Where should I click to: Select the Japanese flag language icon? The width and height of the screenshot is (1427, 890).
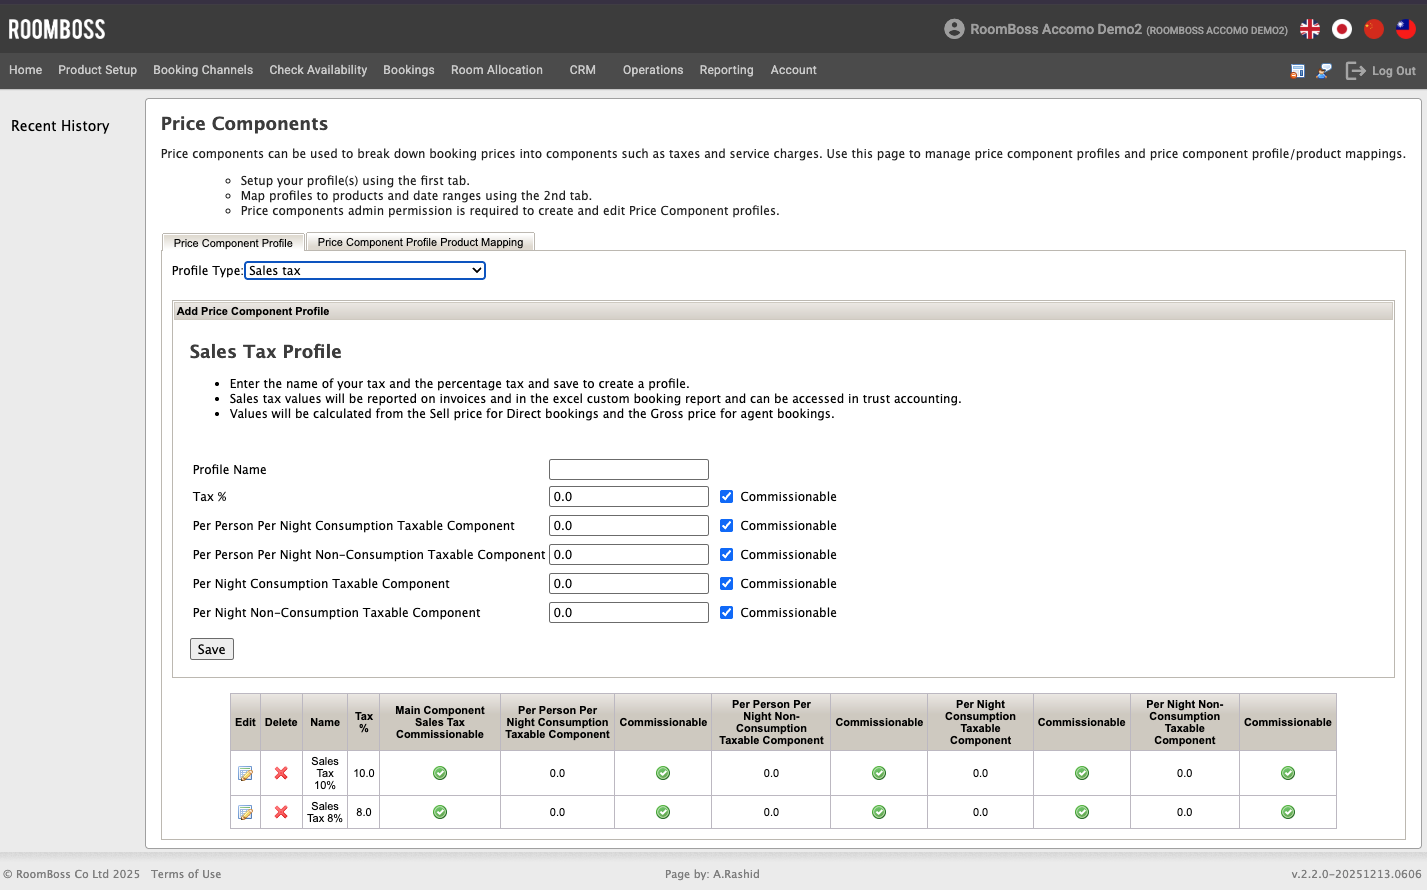click(1342, 29)
